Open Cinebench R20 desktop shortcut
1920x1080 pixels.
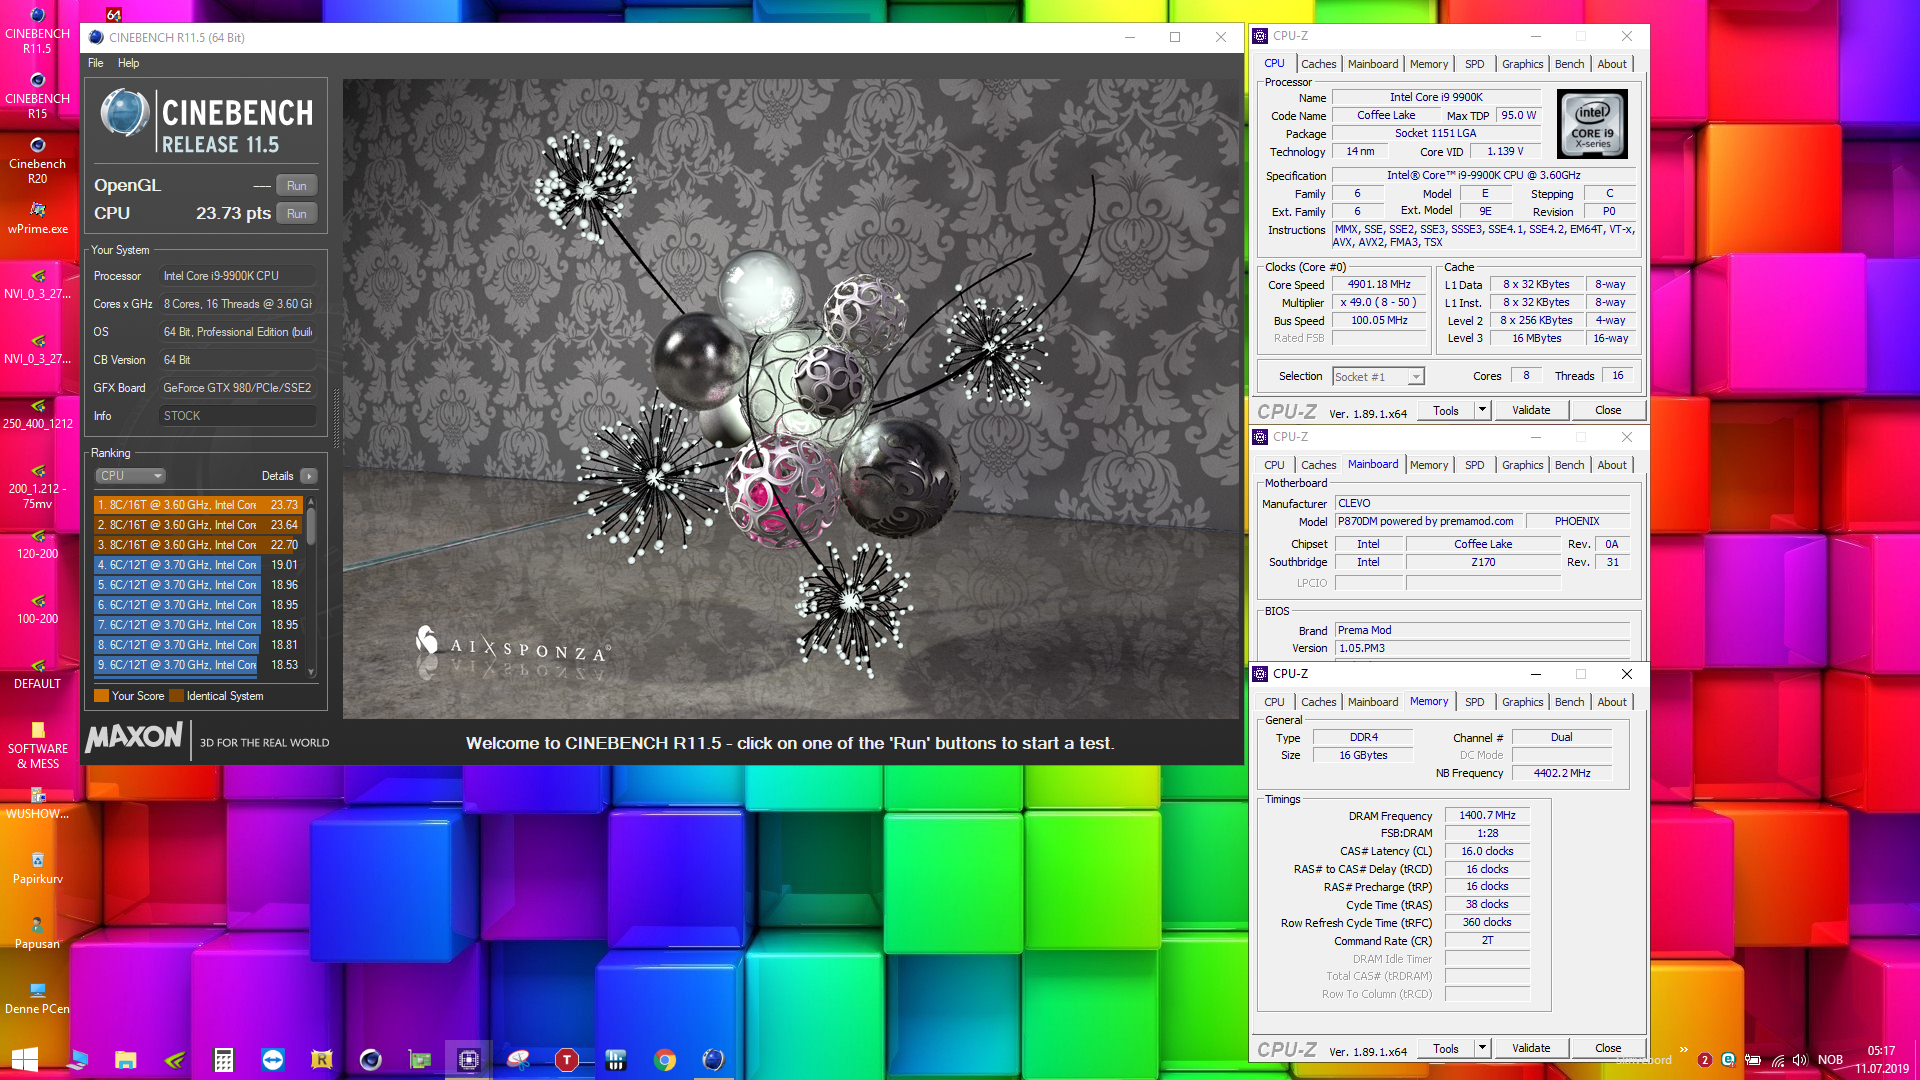pyautogui.click(x=37, y=160)
